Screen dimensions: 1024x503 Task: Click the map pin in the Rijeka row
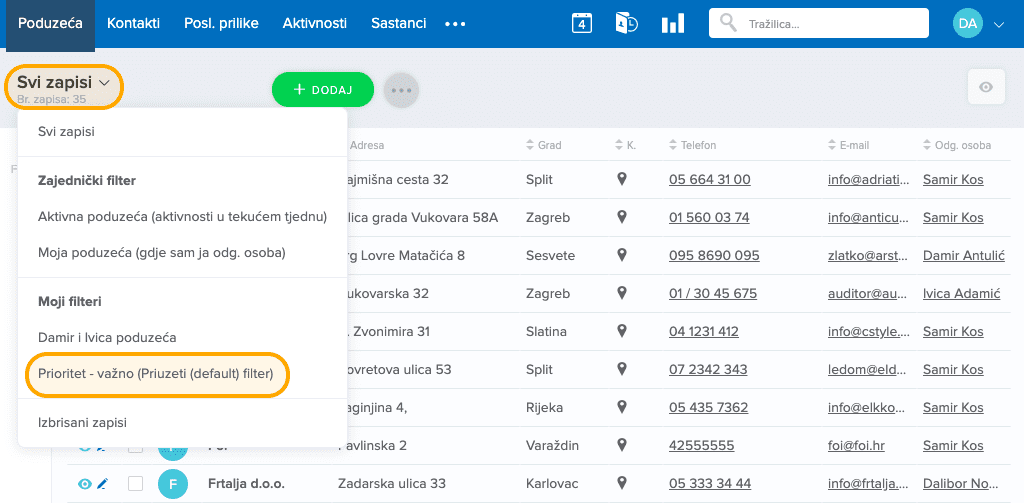622,406
